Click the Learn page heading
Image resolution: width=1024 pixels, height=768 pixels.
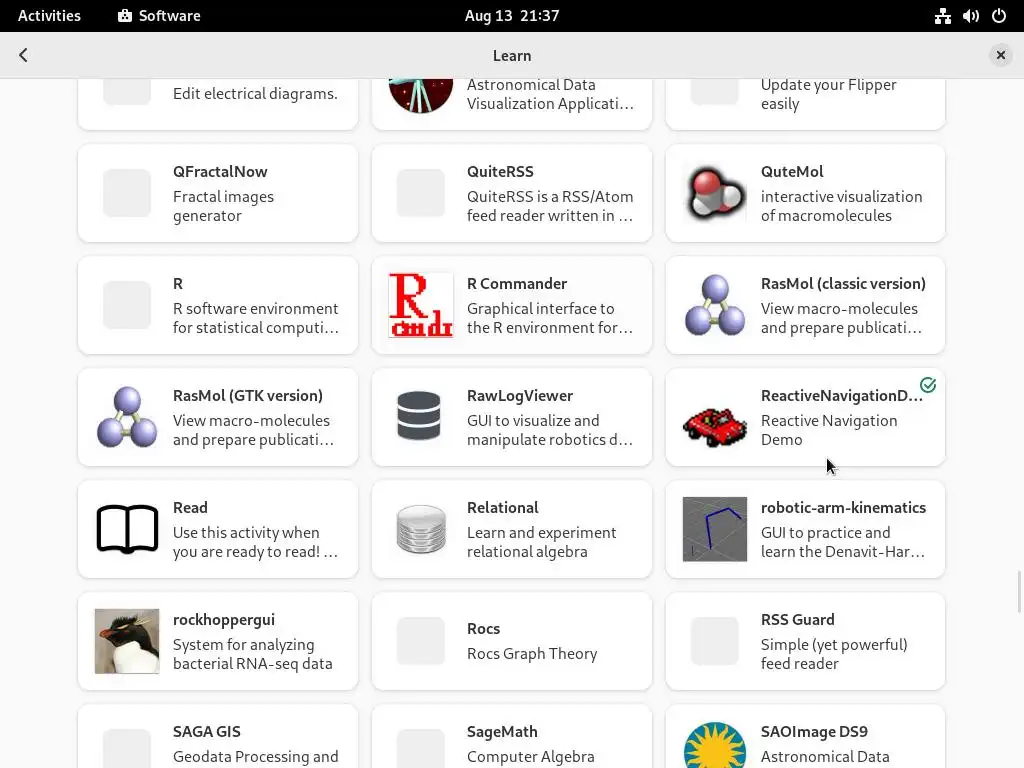512,56
